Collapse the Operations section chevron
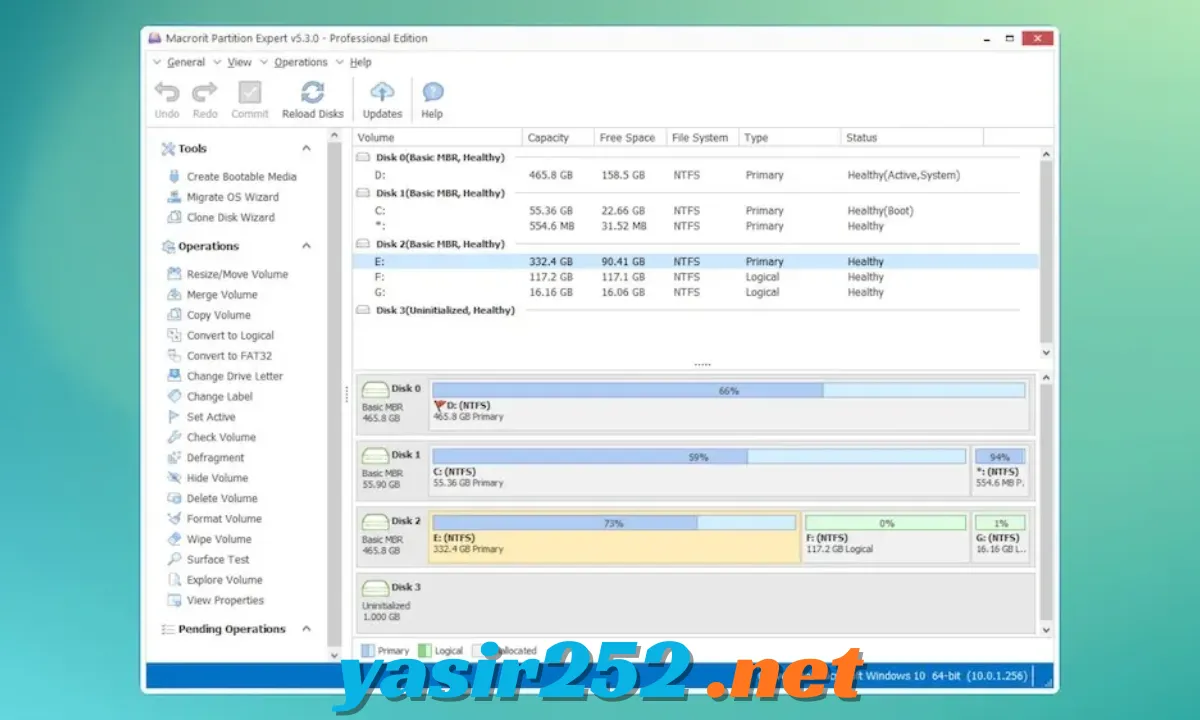 306,246
